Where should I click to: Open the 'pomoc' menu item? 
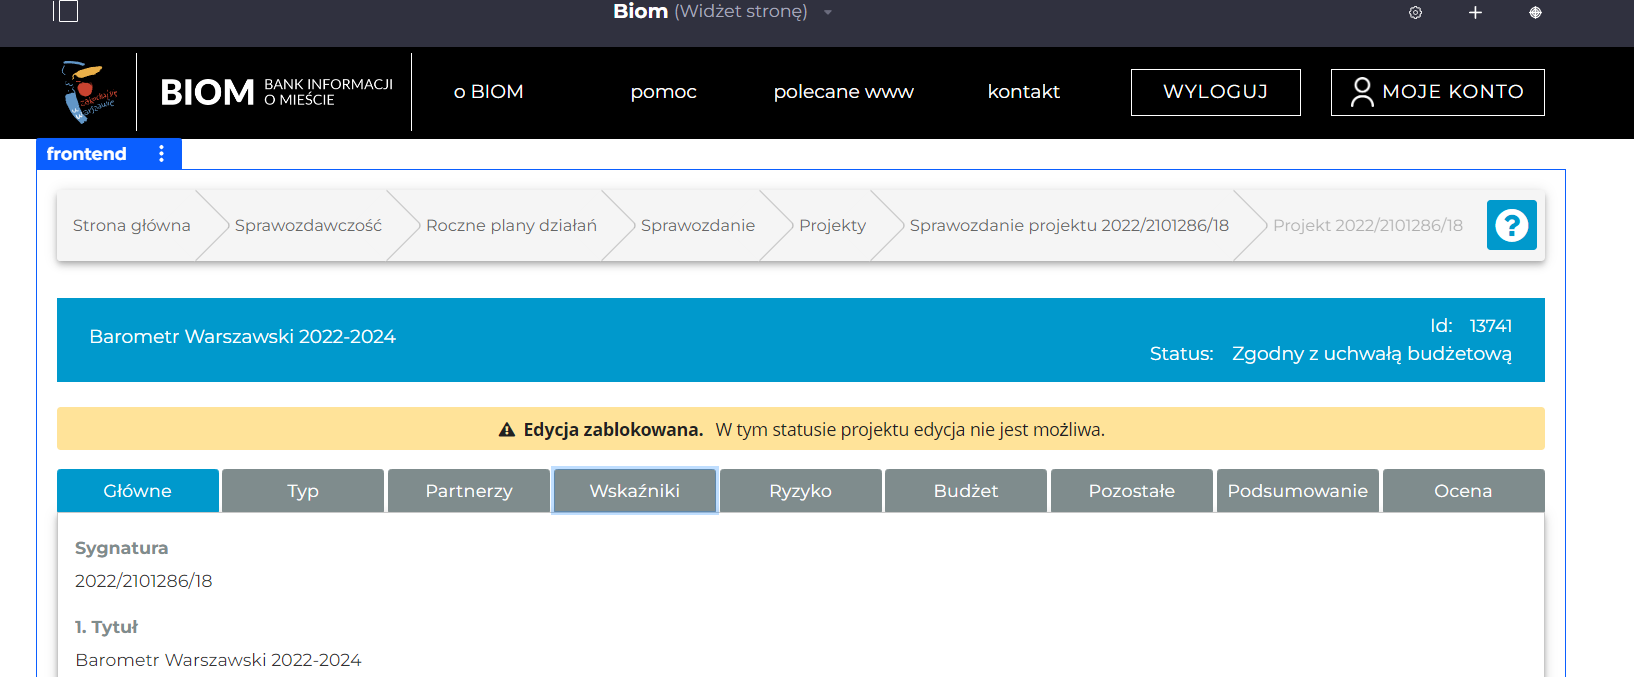click(x=663, y=92)
